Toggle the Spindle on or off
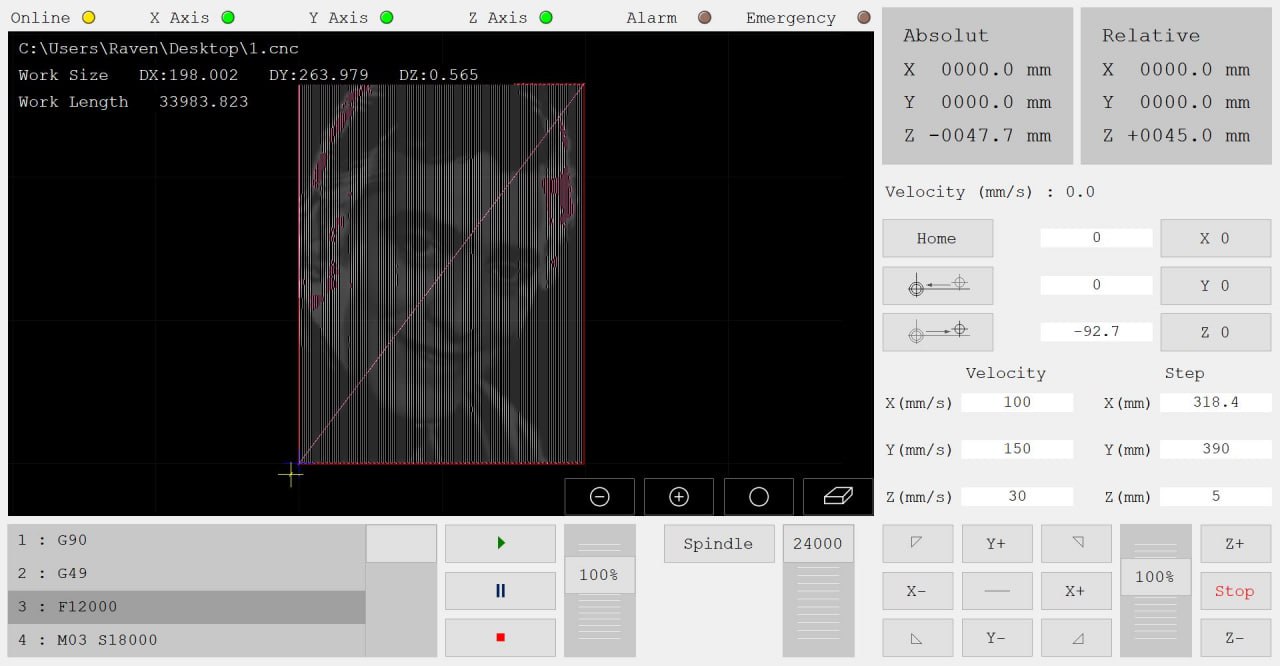Image resolution: width=1280 pixels, height=666 pixels. tap(718, 544)
